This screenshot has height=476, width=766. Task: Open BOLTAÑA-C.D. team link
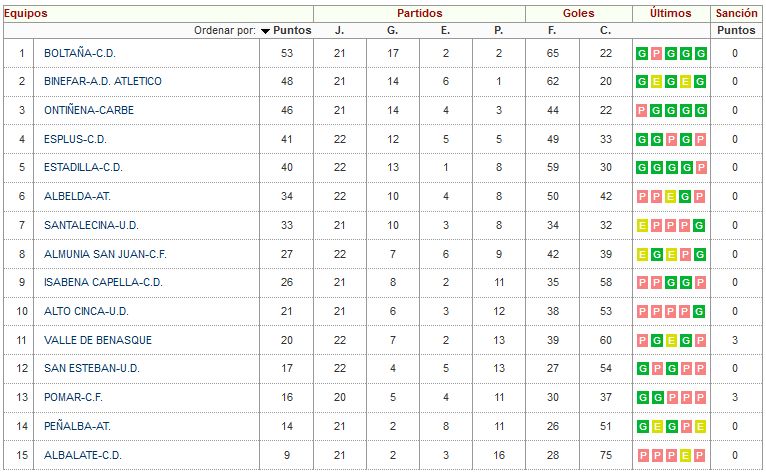pyautogui.click(x=80, y=53)
